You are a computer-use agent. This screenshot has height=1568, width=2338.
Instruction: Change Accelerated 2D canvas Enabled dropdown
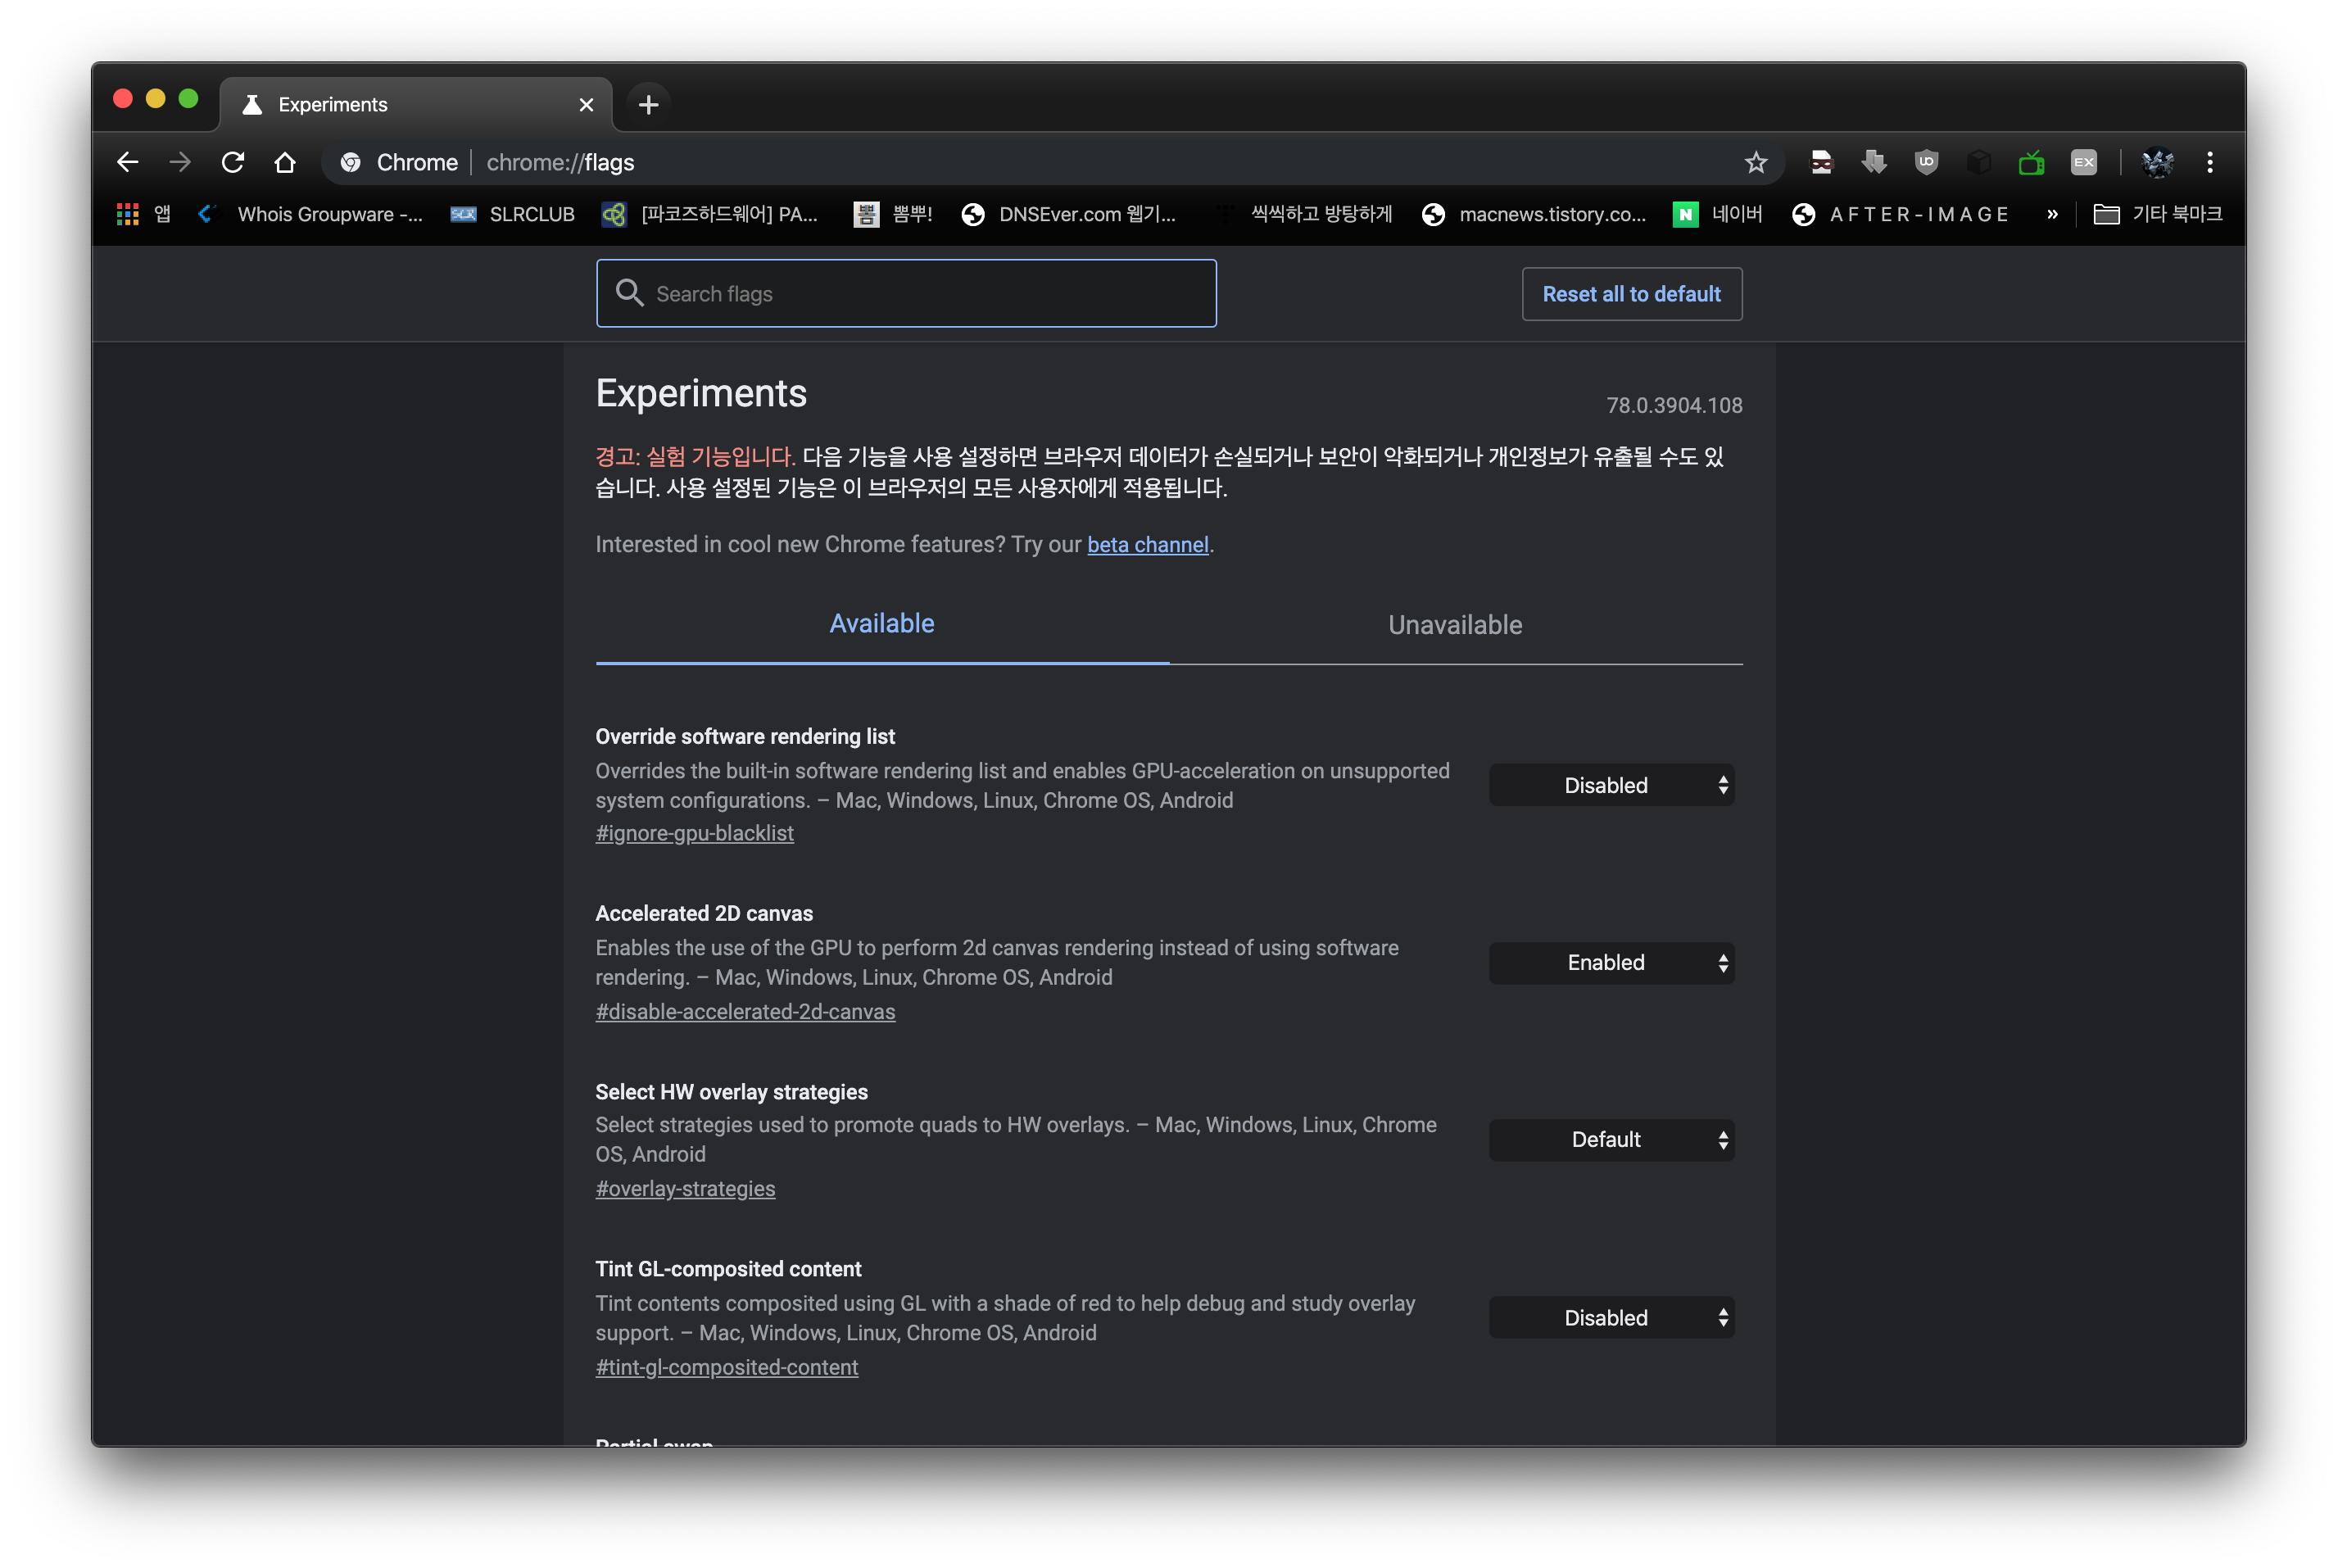(x=1611, y=963)
